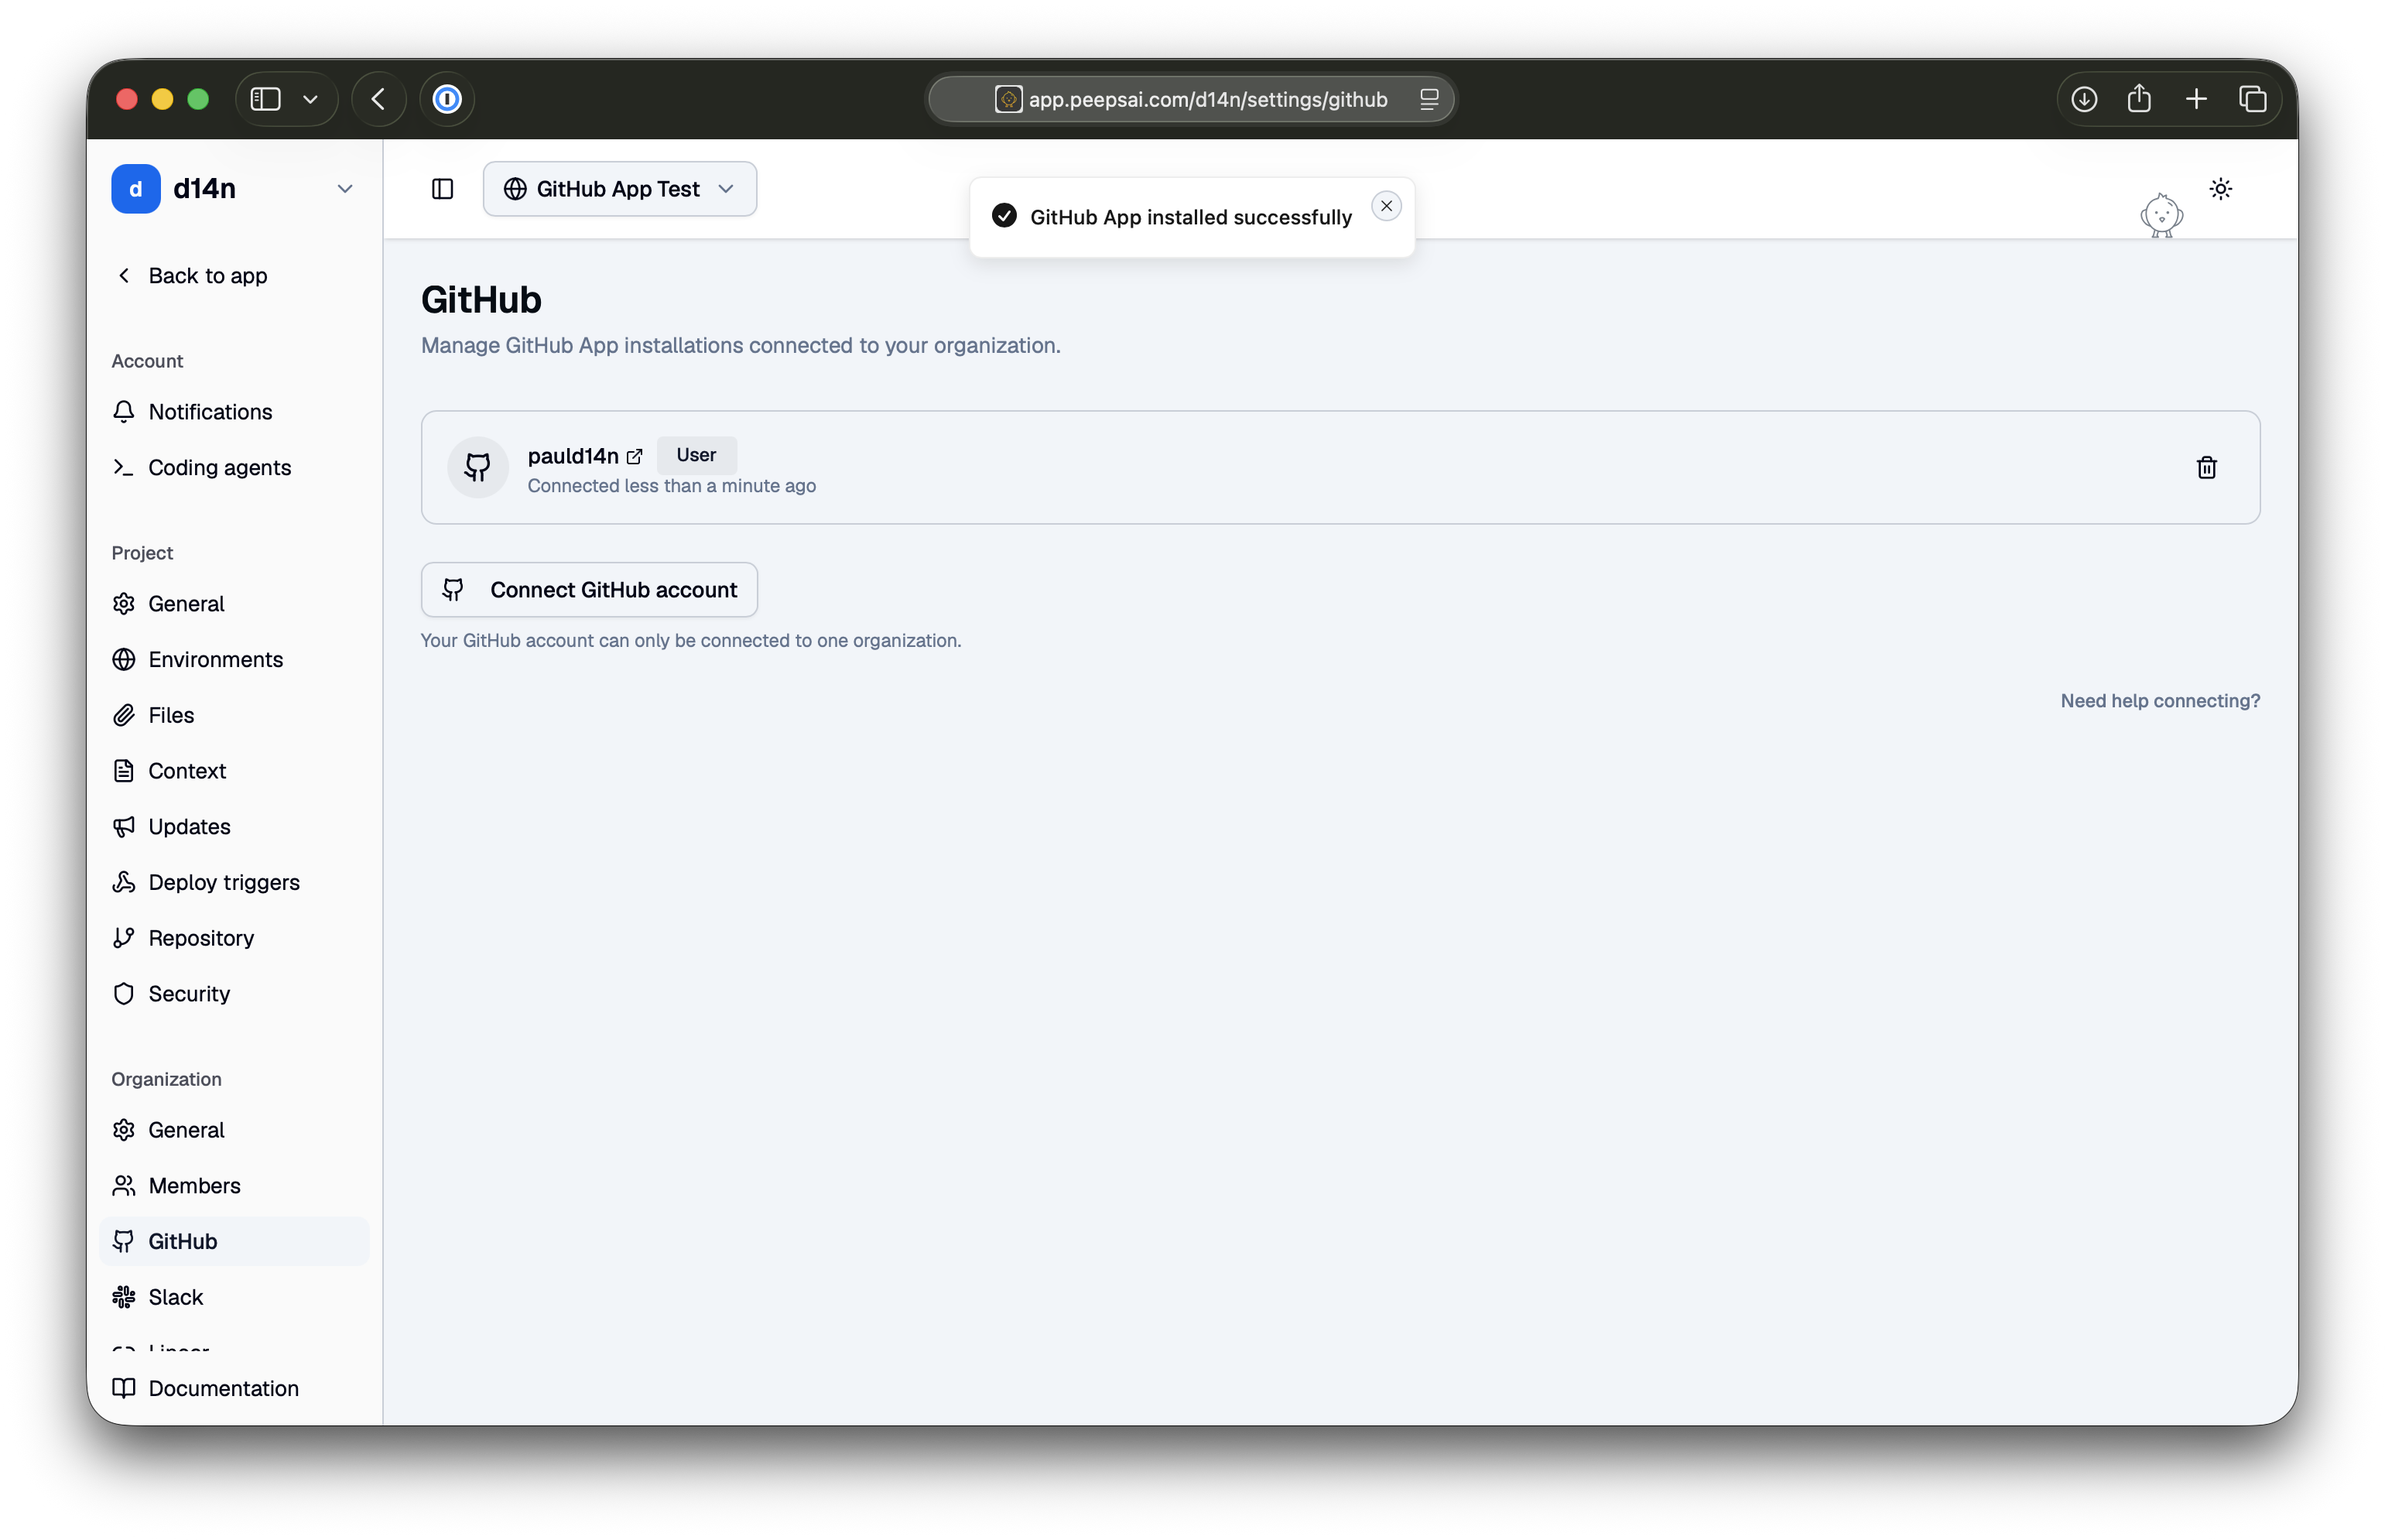Open Security settings page
Image resolution: width=2385 pixels, height=1540 pixels.
pyautogui.click(x=235, y=994)
